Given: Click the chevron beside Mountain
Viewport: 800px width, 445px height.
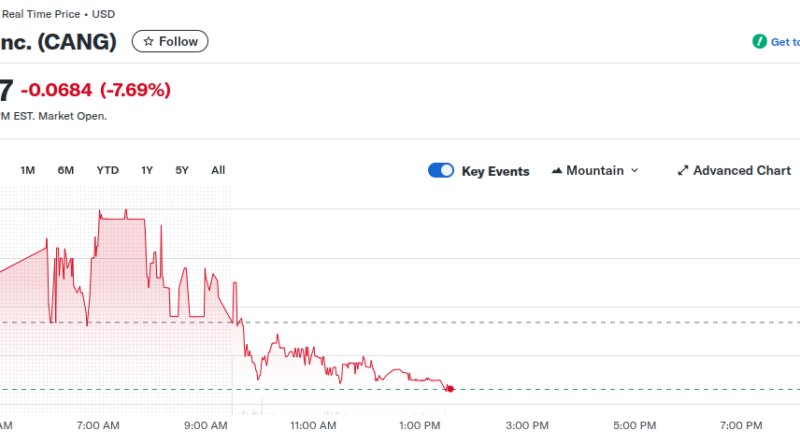Looking at the screenshot, I should pos(634,171).
